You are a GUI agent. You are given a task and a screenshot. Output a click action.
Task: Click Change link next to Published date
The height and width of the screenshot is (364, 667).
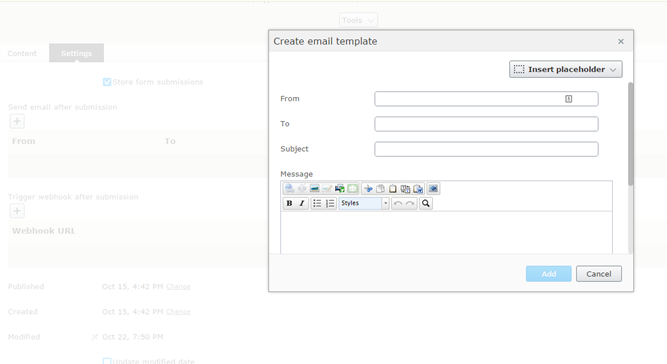pos(178,287)
